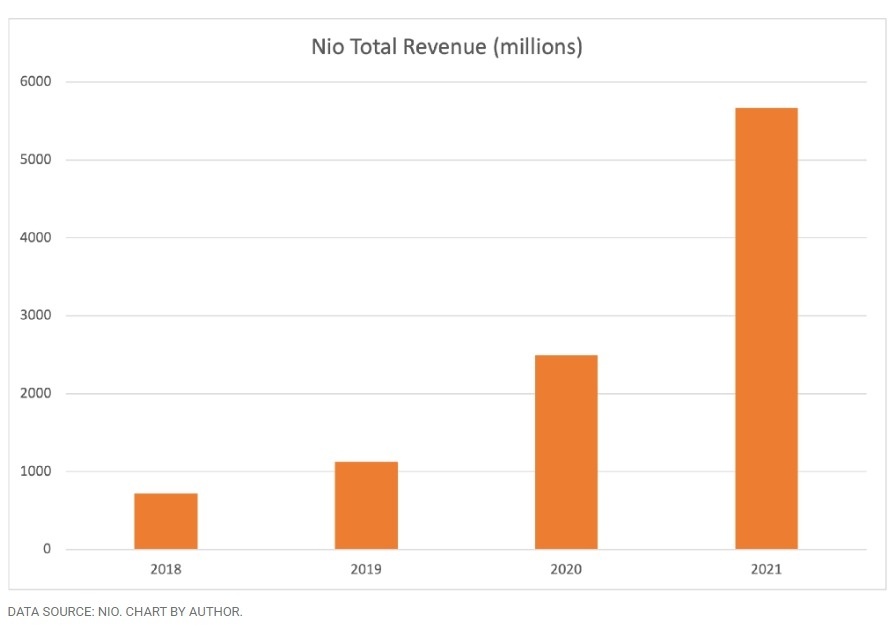
Task: Click the 2018 x-axis label
Action: pyautogui.click(x=166, y=569)
